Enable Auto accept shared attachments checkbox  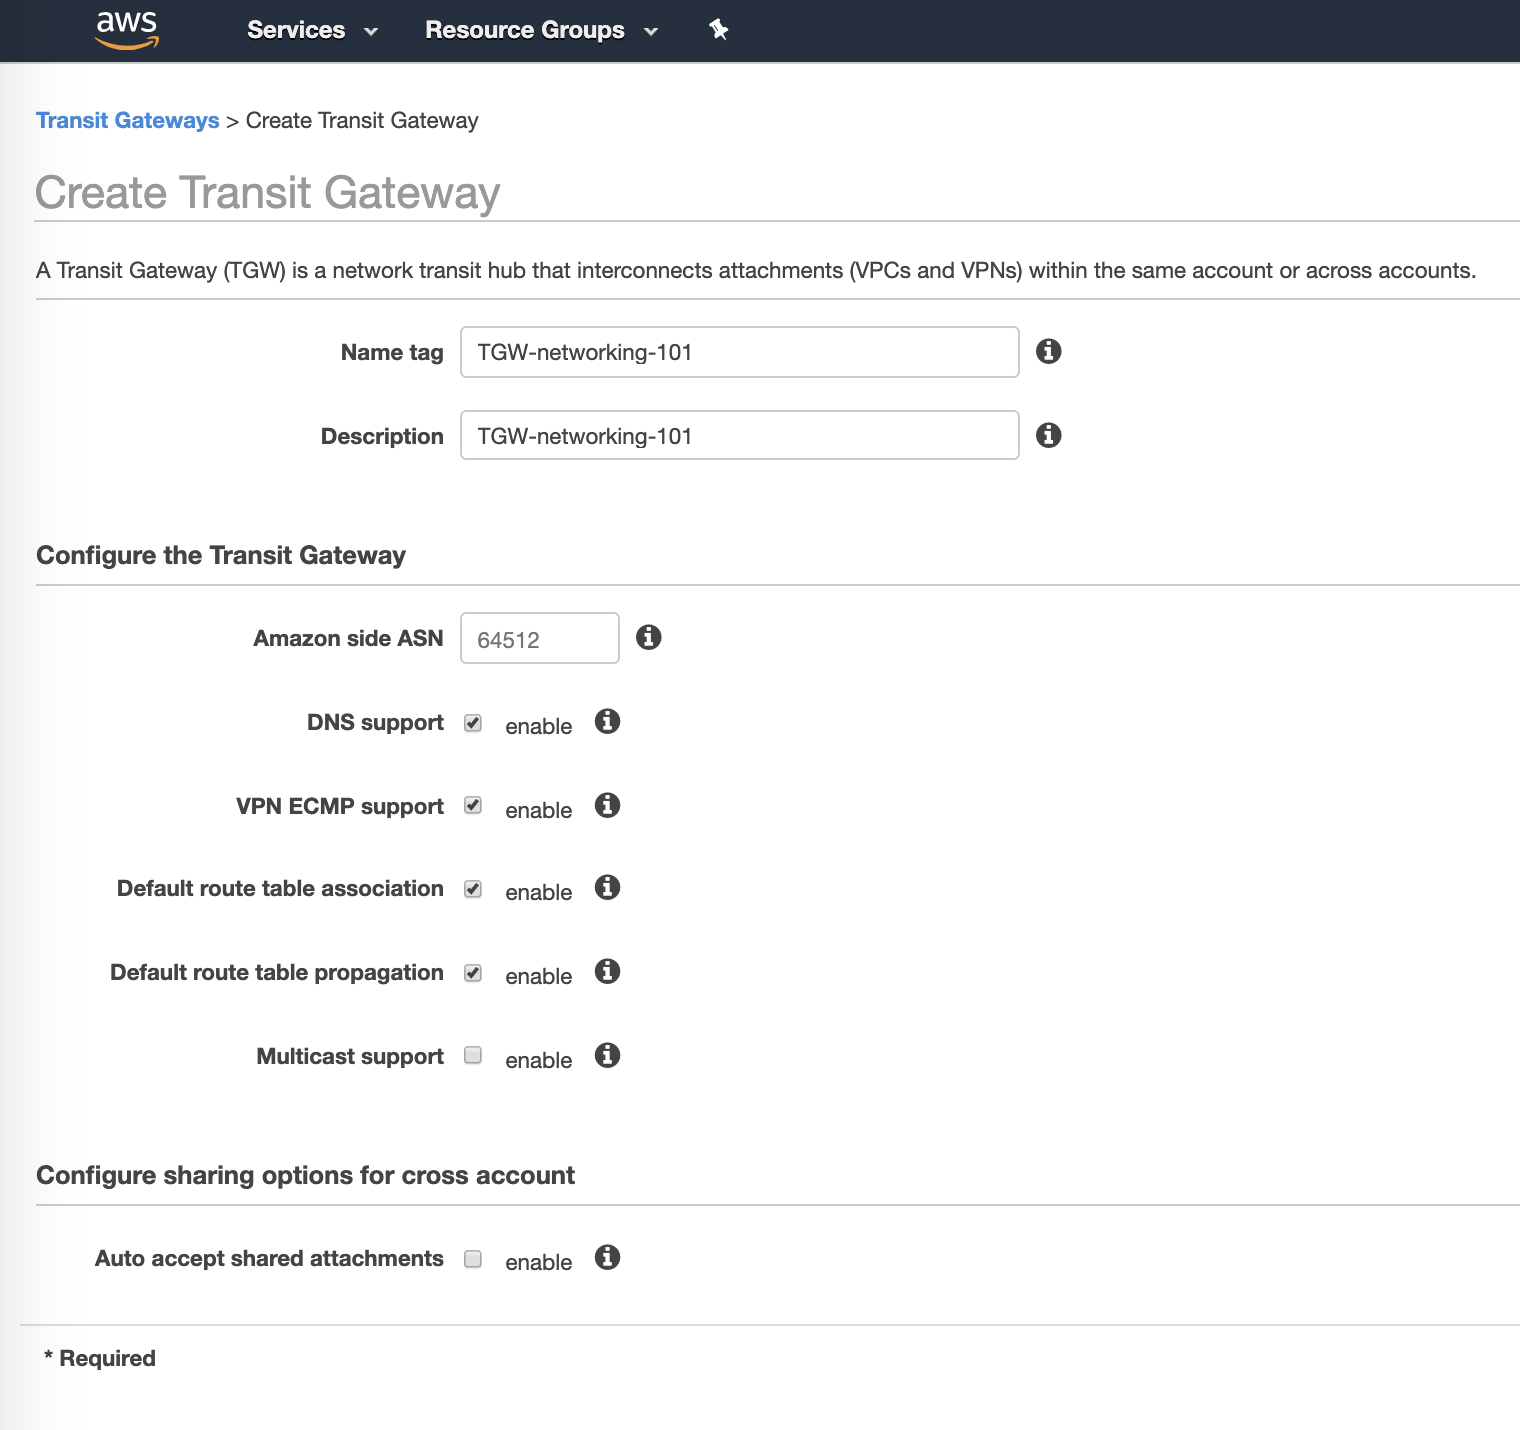(473, 1259)
